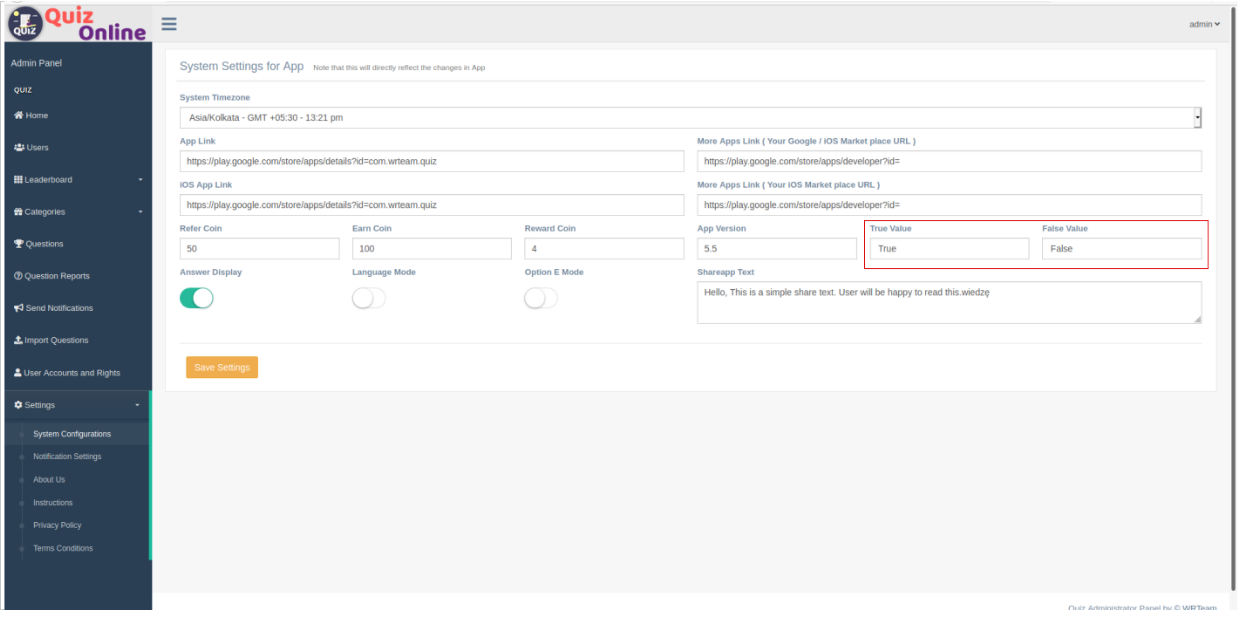Click the Import Questions upload icon
Image resolution: width=1242 pixels, height=625 pixels.
pos(18,340)
